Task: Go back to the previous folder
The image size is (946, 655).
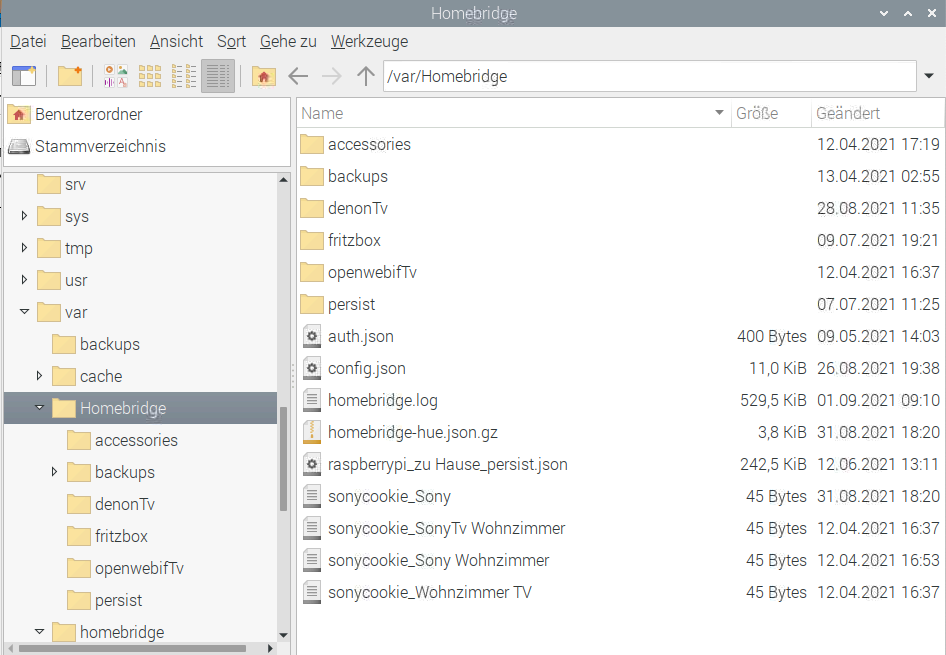Action: [x=298, y=76]
